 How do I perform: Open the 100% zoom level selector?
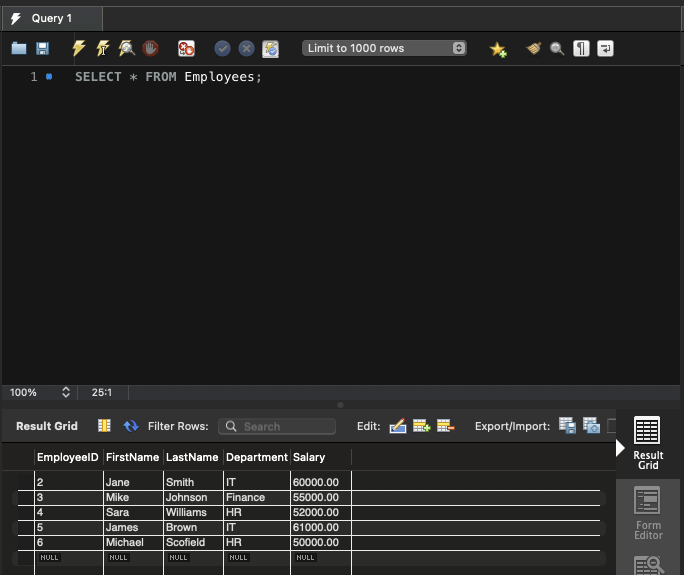(40, 393)
